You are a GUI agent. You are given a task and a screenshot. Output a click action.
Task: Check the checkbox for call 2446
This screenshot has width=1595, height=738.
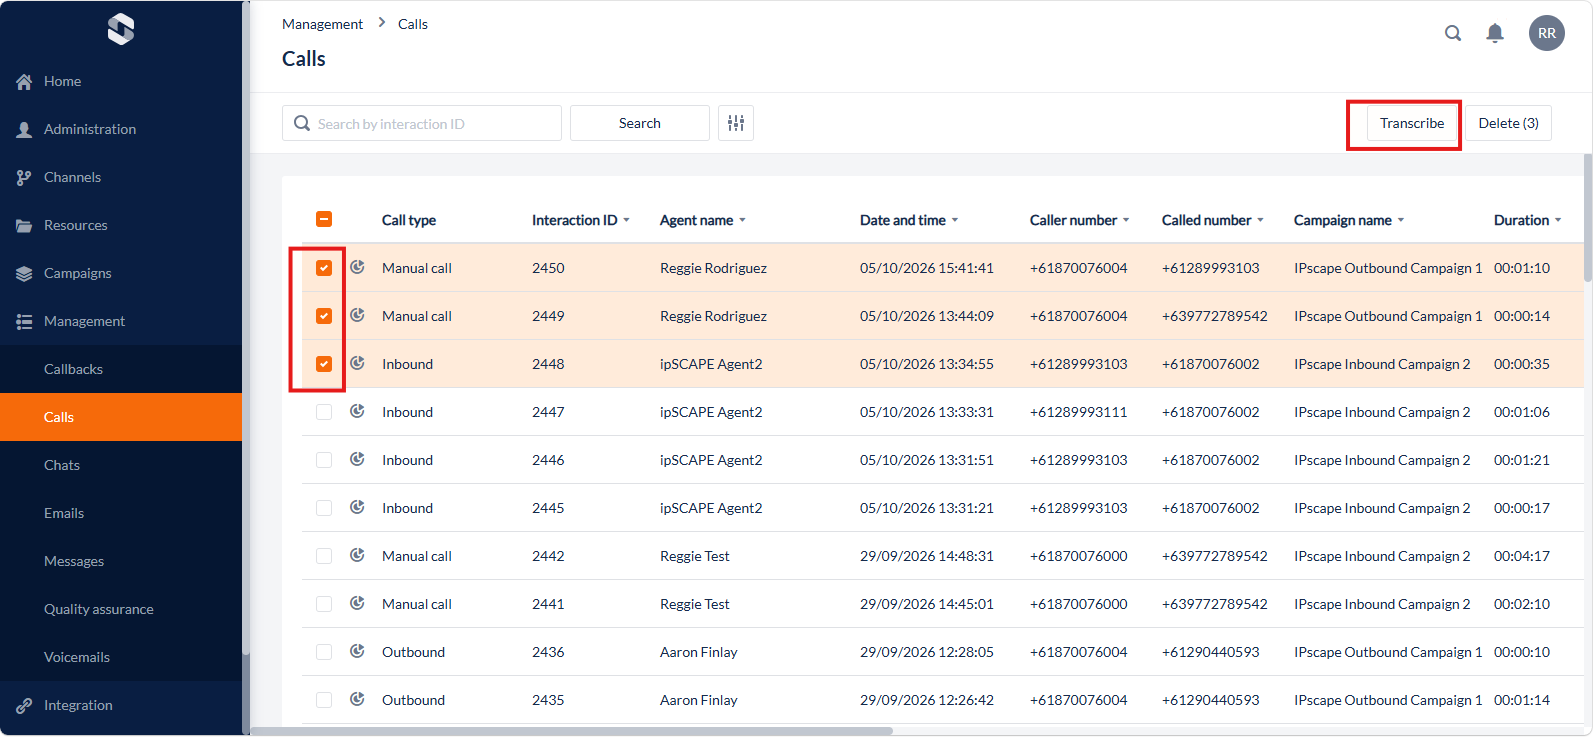(324, 460)
